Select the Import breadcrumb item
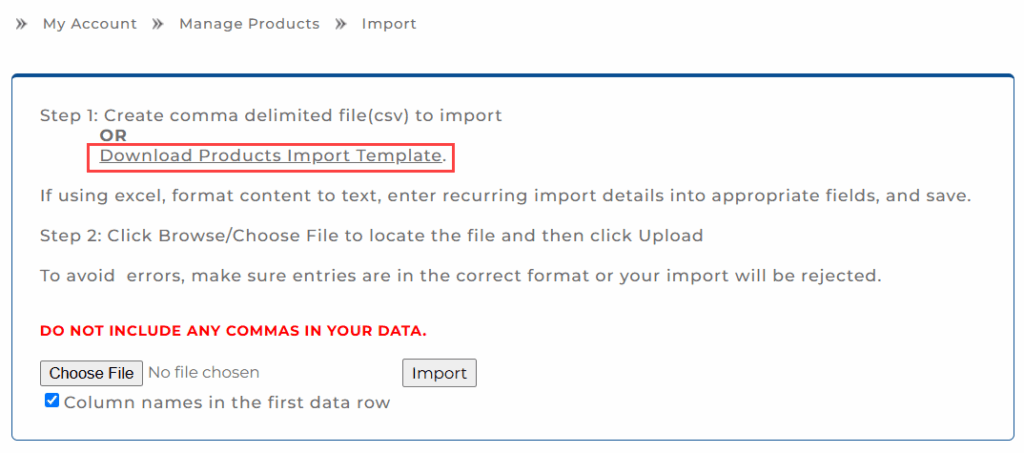Viewport: 1024px width, 453px height. pos(389,24)
